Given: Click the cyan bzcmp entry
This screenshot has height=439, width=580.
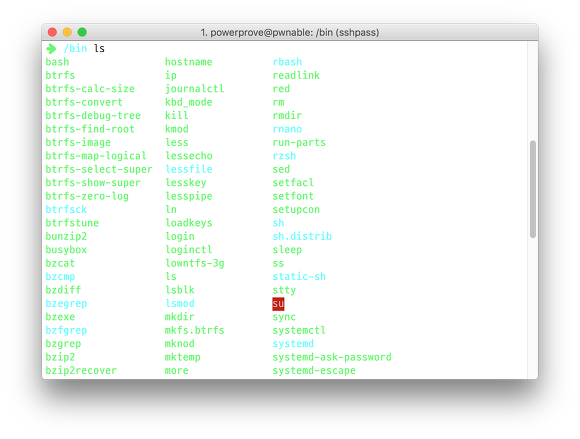Looking at the screenshot, I should [x=60, y=277].
